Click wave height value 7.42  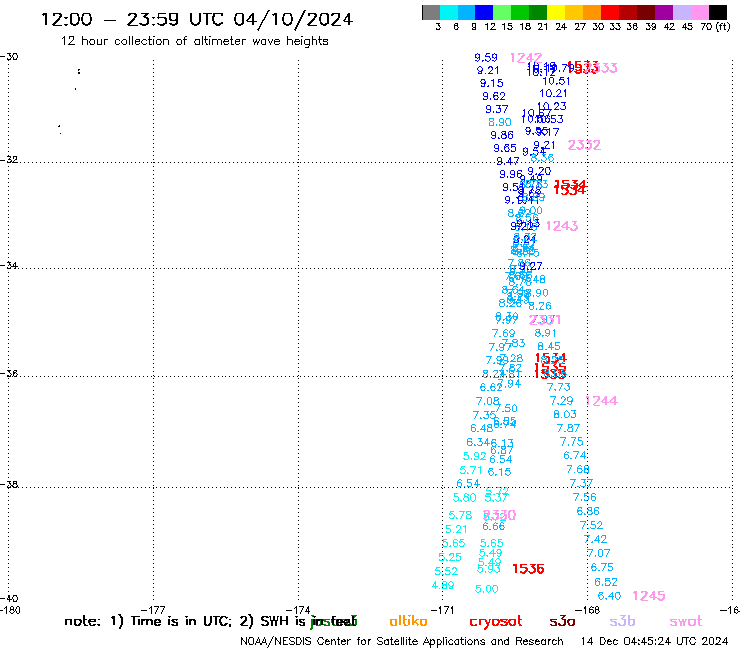[595, 539]
